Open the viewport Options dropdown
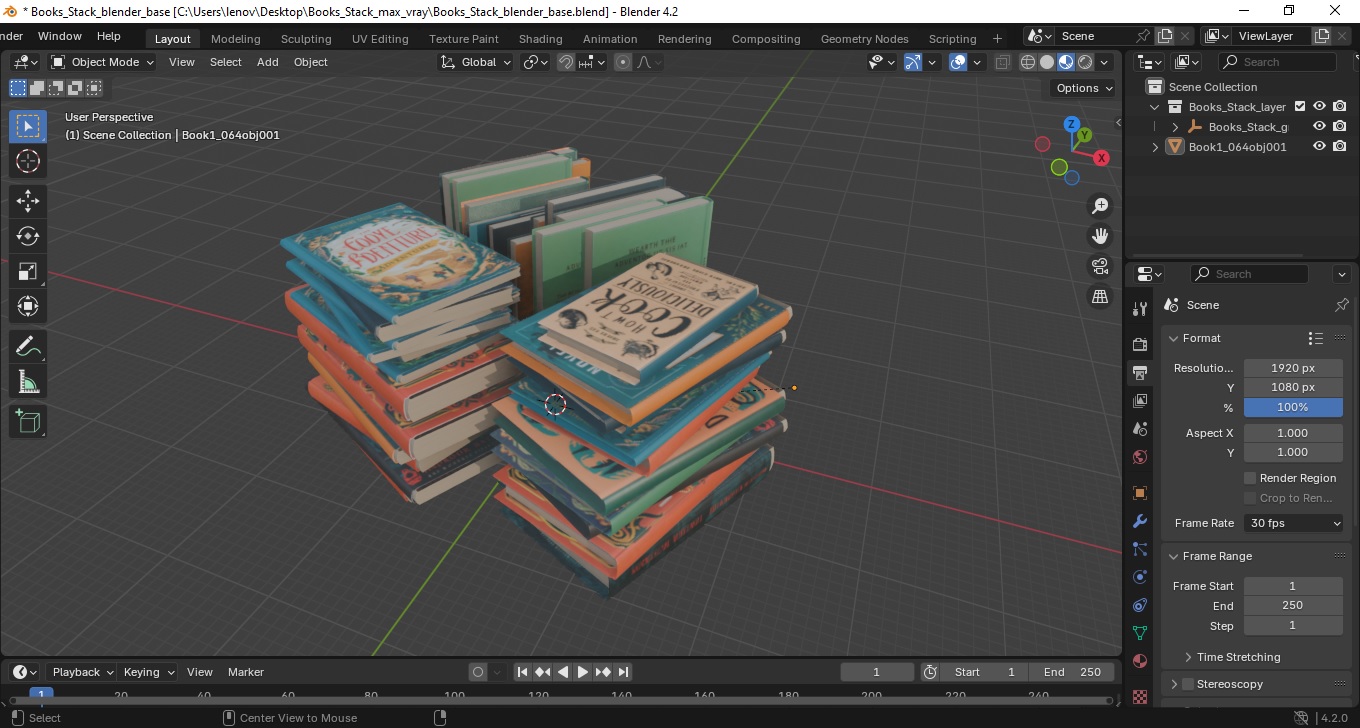 pyautogui.click(x=1085, y=88)
